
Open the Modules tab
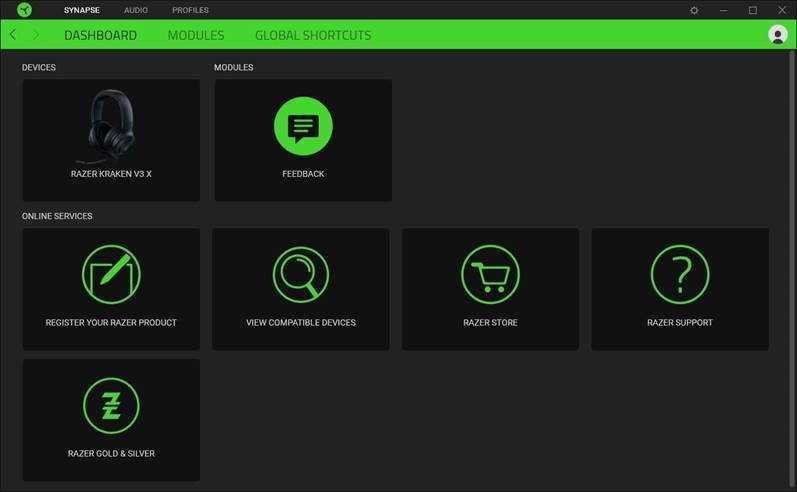point(196,35)
